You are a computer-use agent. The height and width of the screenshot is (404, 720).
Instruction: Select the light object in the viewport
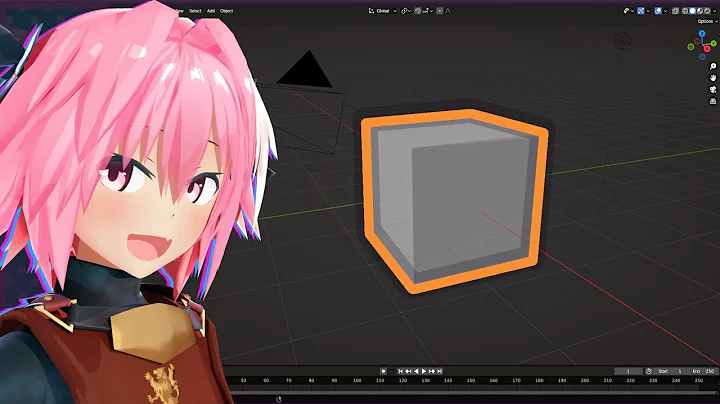(x=622, y=41)
